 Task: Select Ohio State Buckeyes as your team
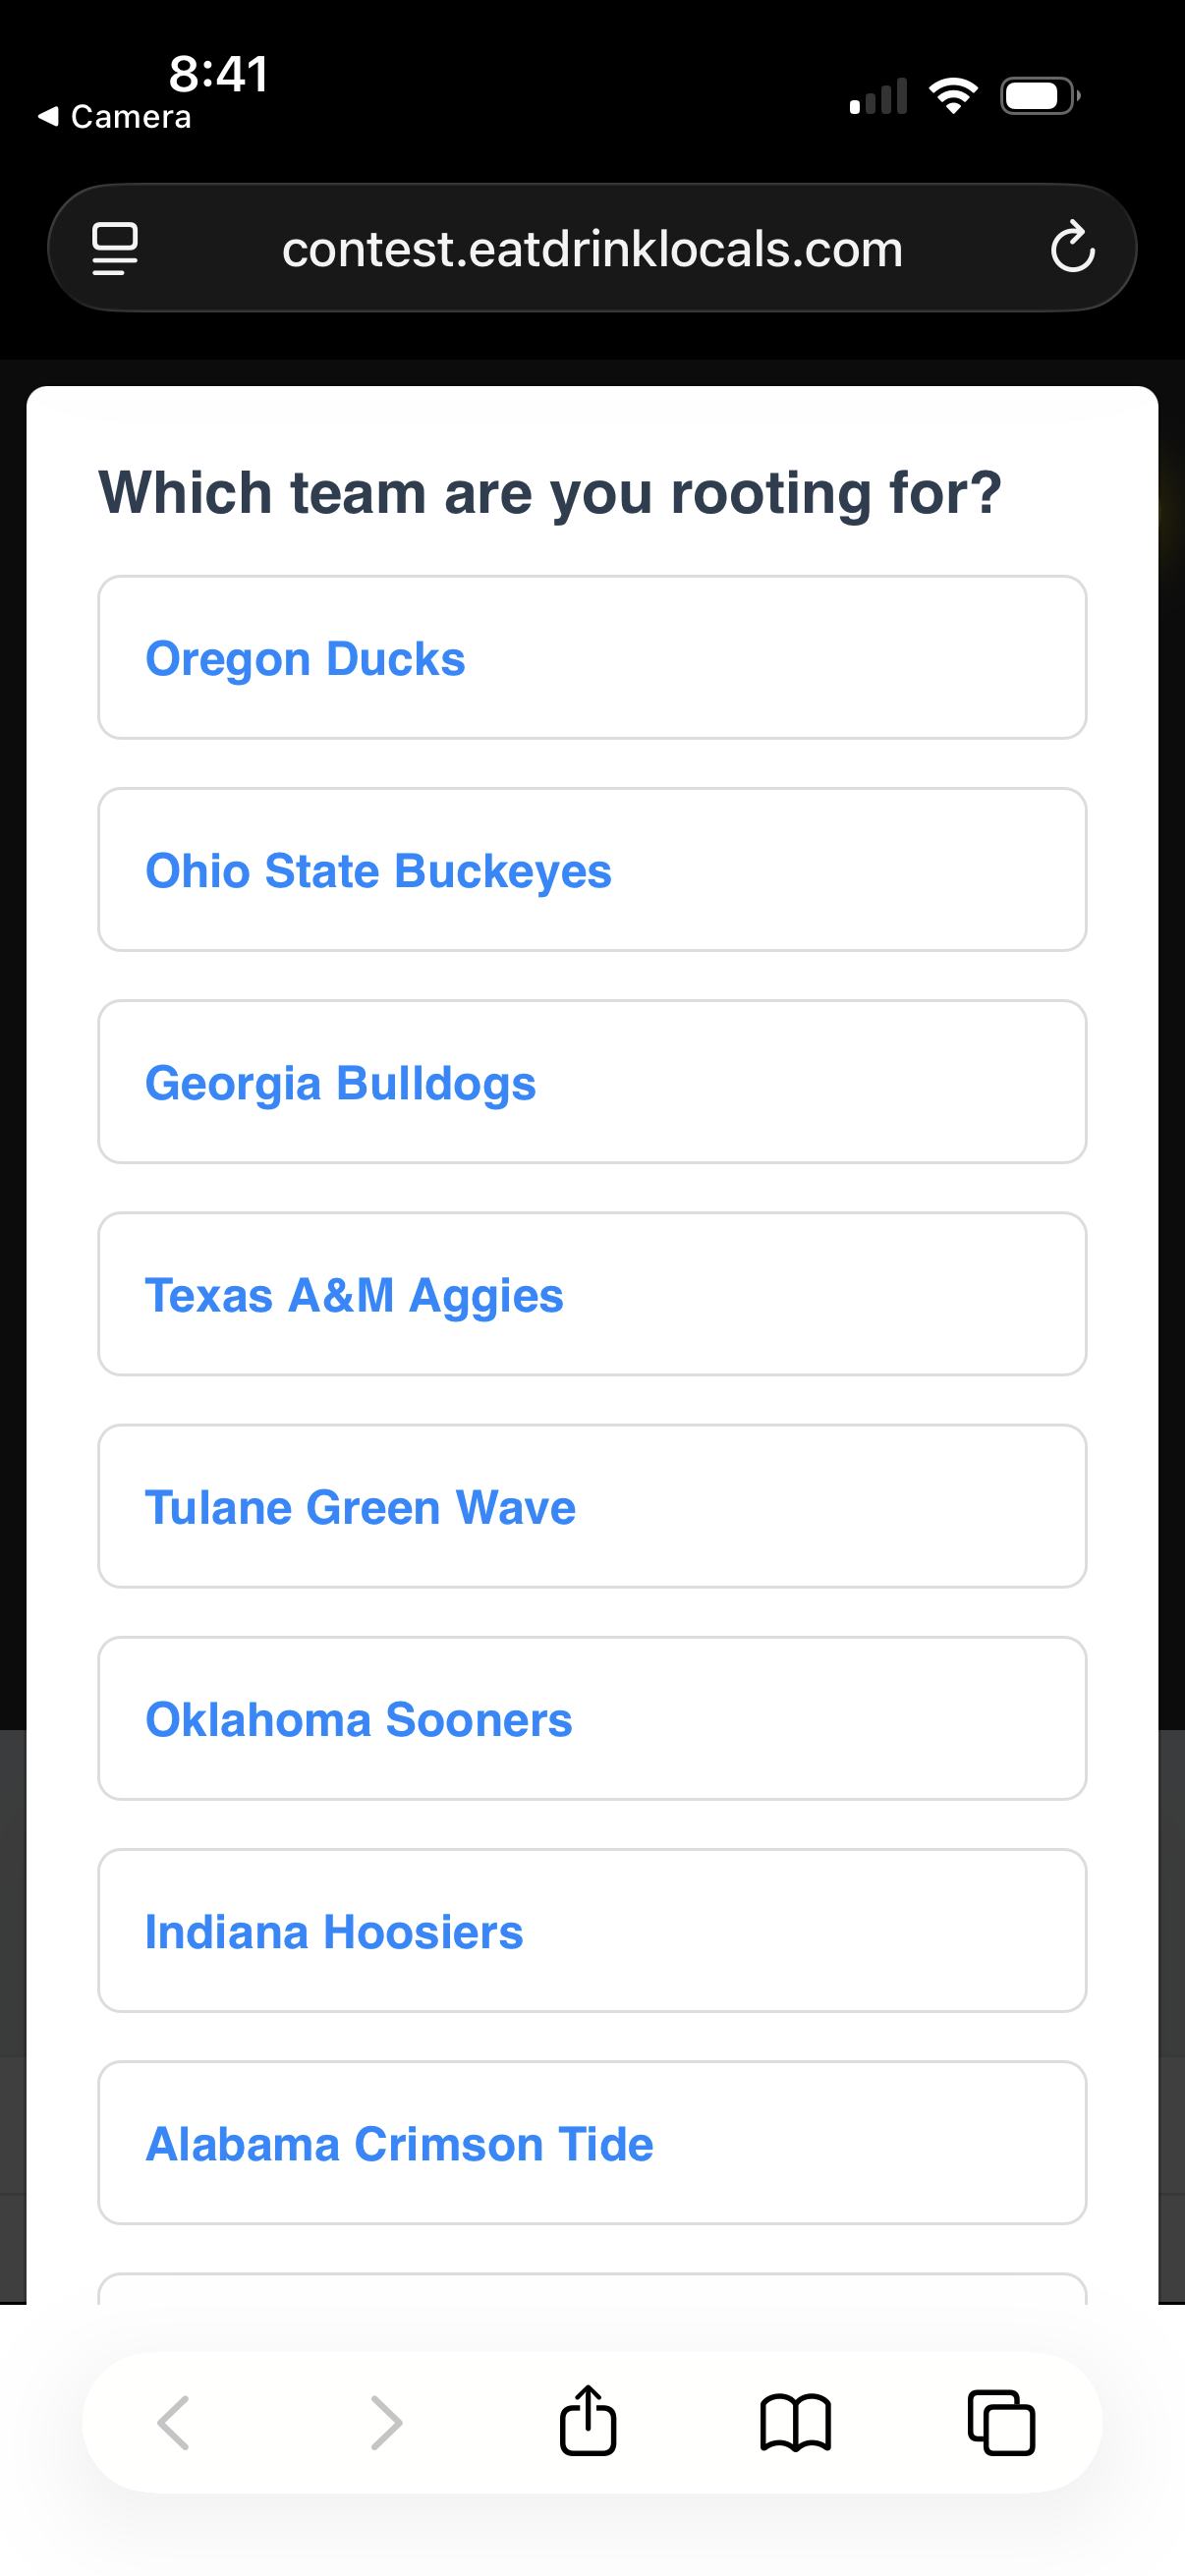coord(592,870)
